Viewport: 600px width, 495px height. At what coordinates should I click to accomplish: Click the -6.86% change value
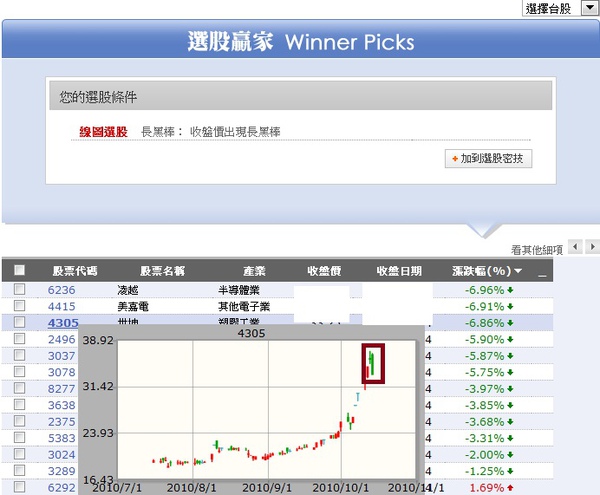pyautogui.click(x=484, y=323)
